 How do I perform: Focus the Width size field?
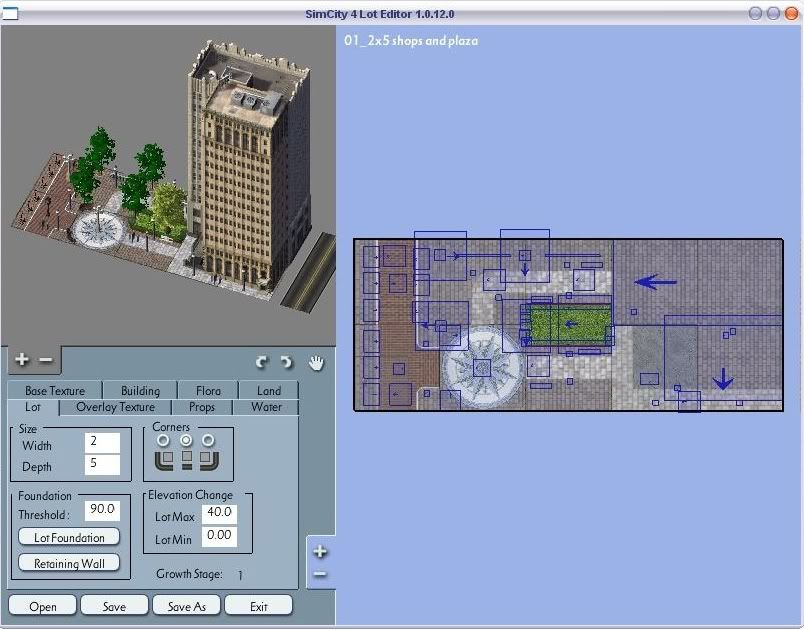coord(102,442)
